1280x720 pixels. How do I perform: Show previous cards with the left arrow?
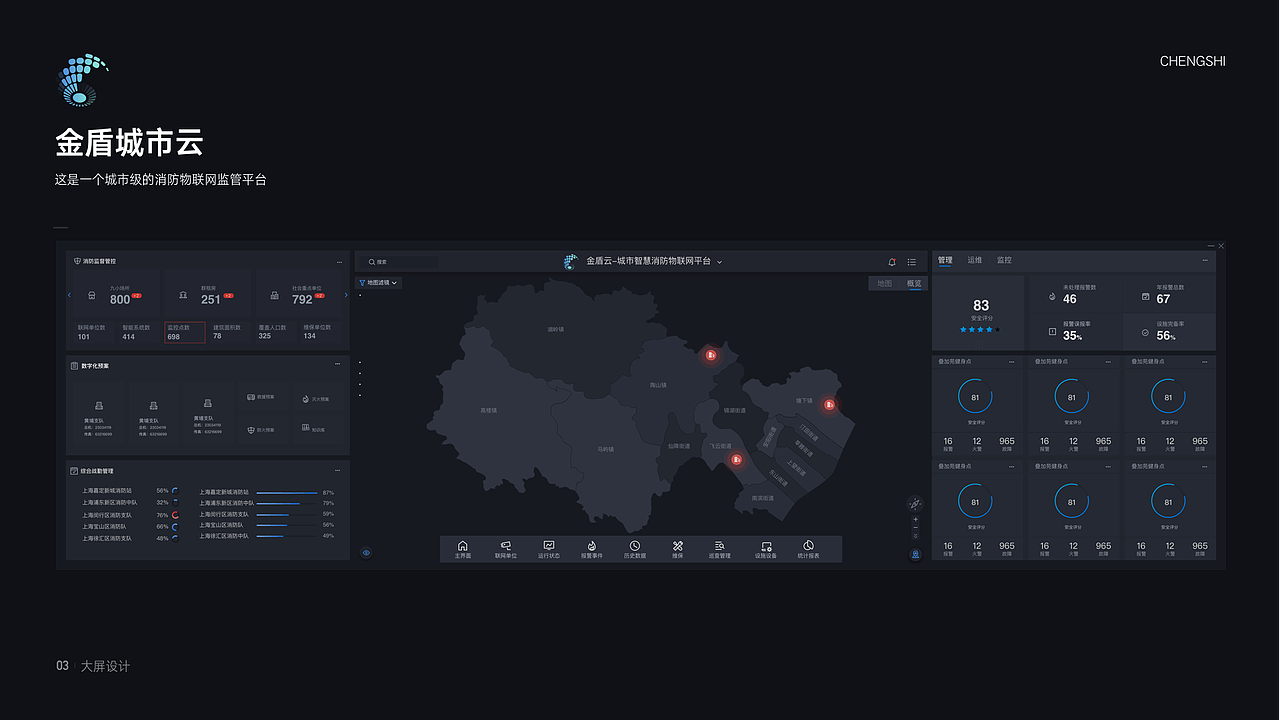[x=69, y=295]
